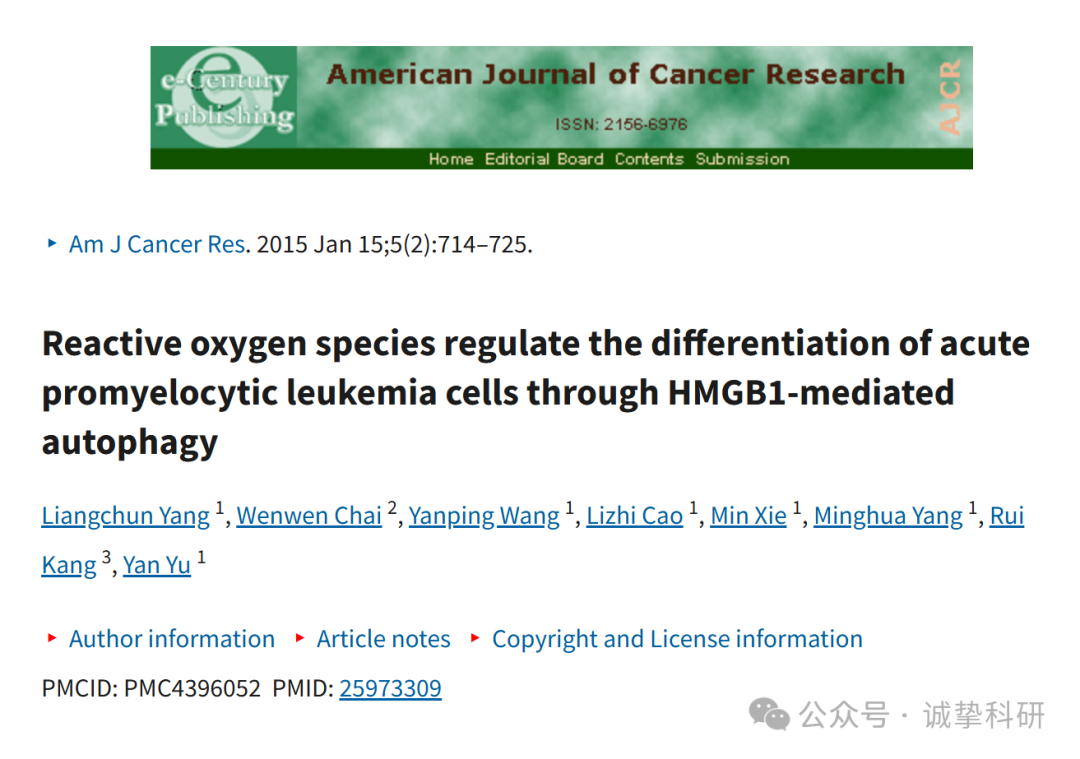1080x759 pixels.
Task: Open the Home menu in journal banner
Action: click(x=450, y=159)
